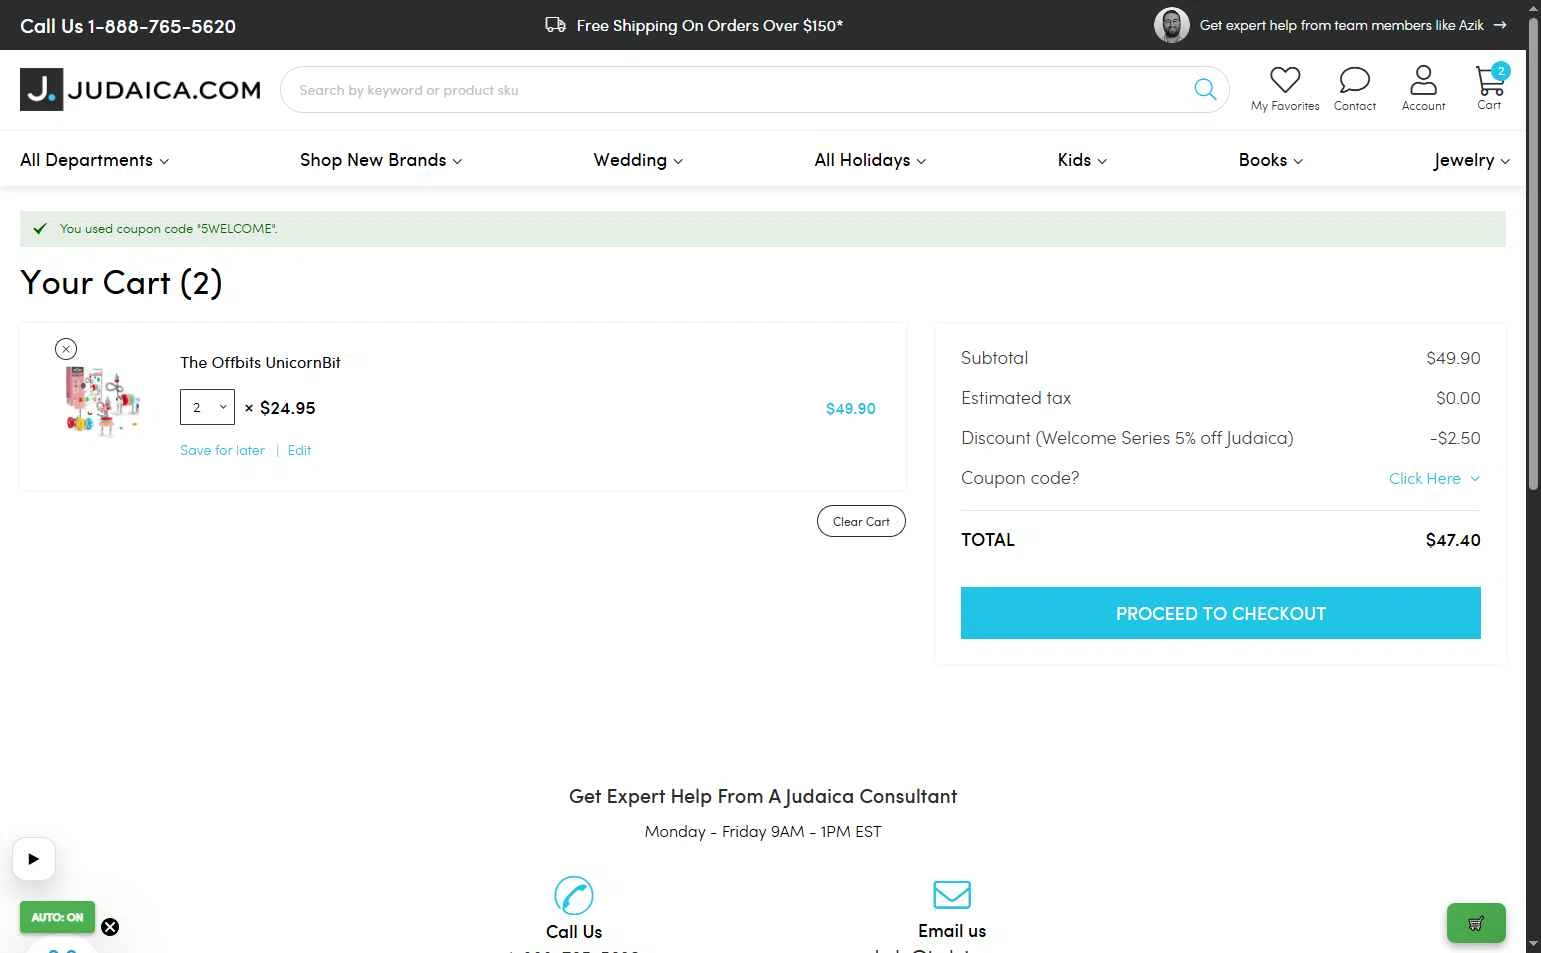The height and width of the screenshot is (953, 1541).
Task: Click the floating green cart button
Action: [1476, 923]
